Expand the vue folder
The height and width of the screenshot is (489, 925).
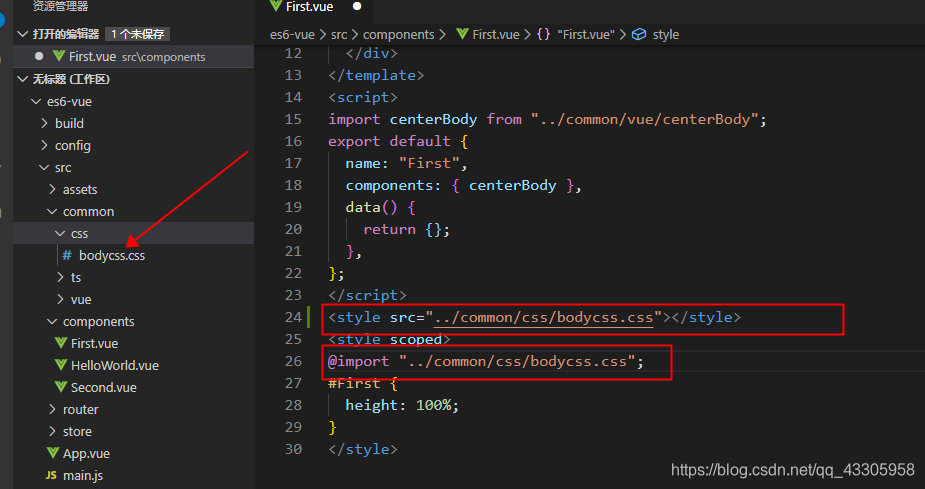click(60, 299)
